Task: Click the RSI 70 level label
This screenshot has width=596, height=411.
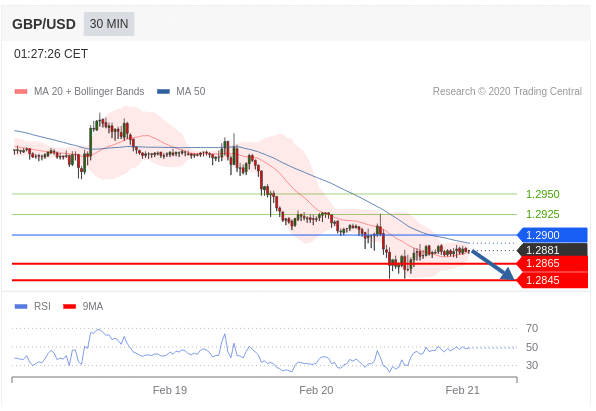Action: pyautogui.click(x=532, y=328)
